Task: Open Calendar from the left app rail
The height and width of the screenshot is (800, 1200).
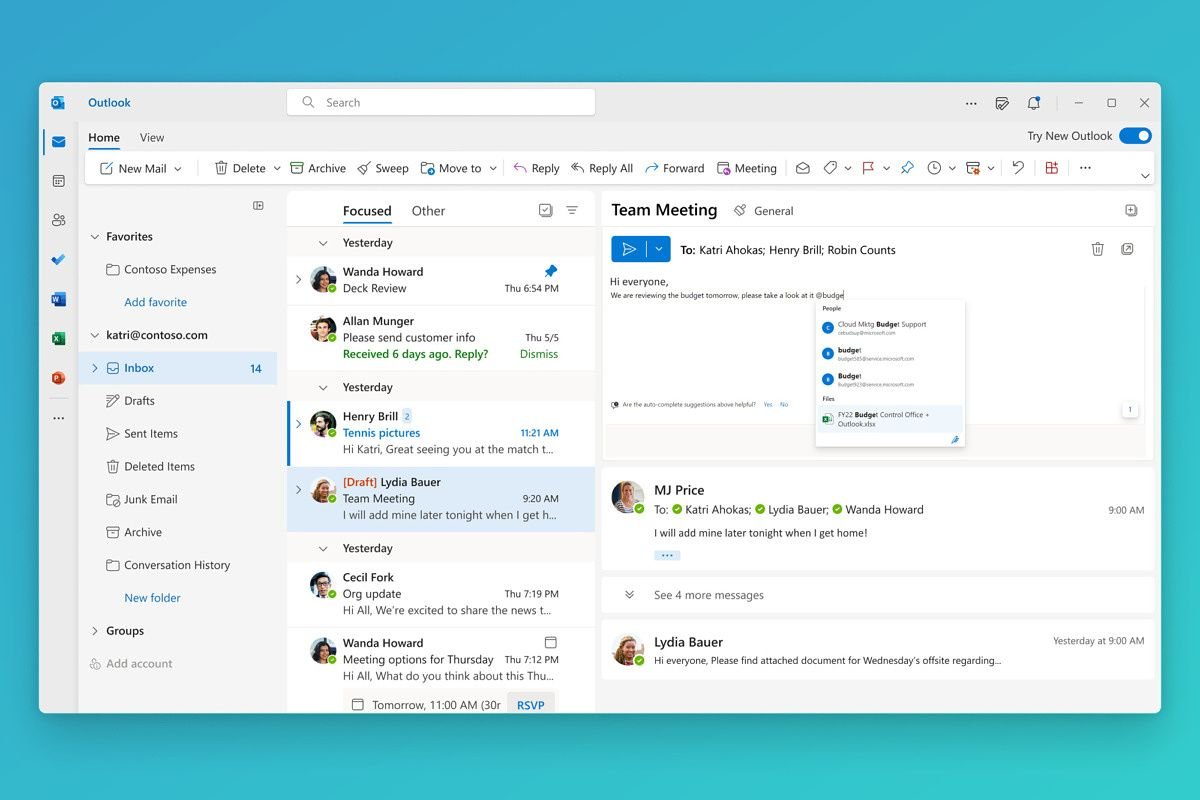Action: pyautogui.click(x=59, y=181)
